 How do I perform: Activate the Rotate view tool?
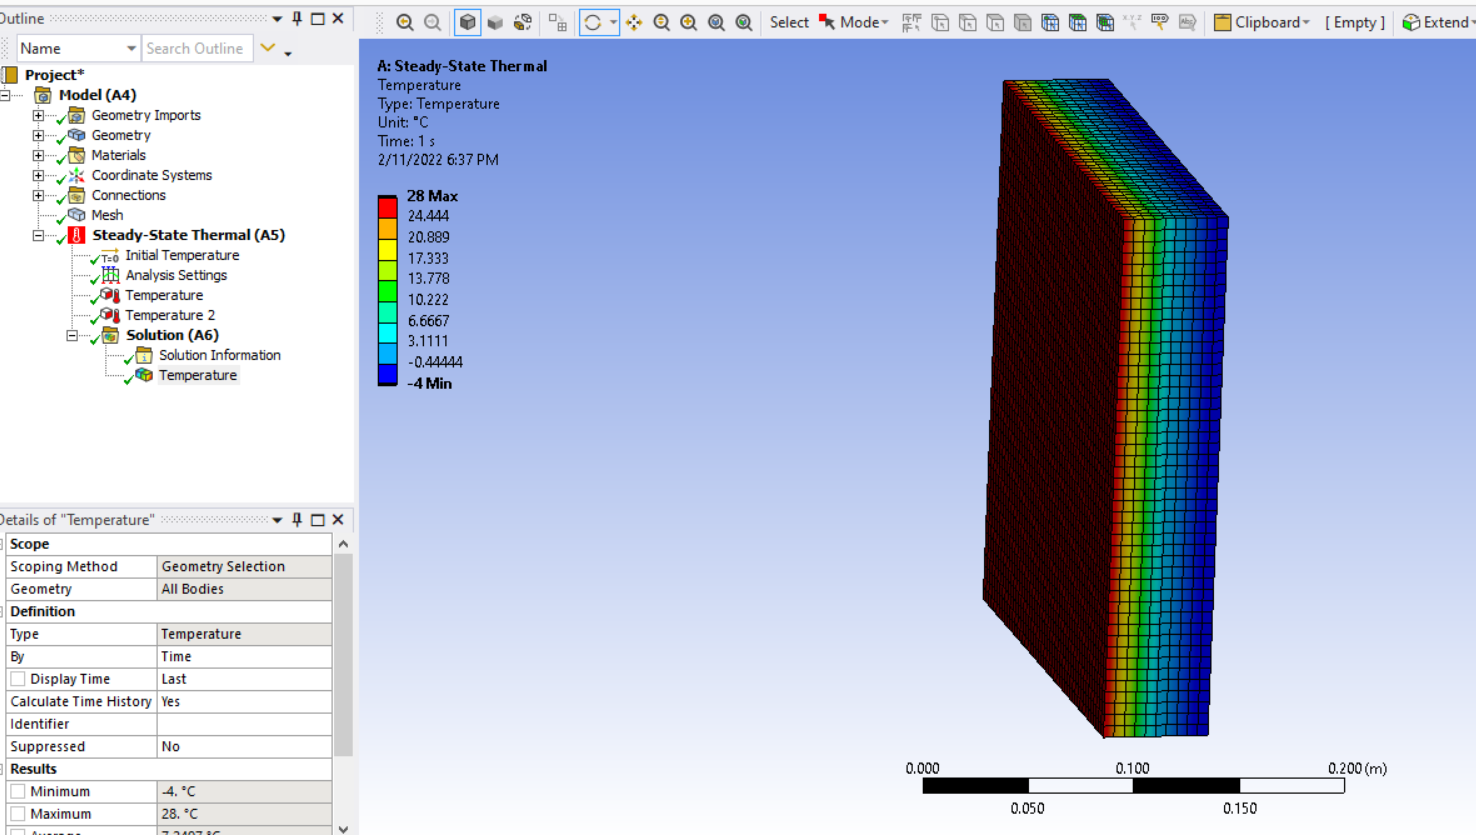tap(593, 22)
